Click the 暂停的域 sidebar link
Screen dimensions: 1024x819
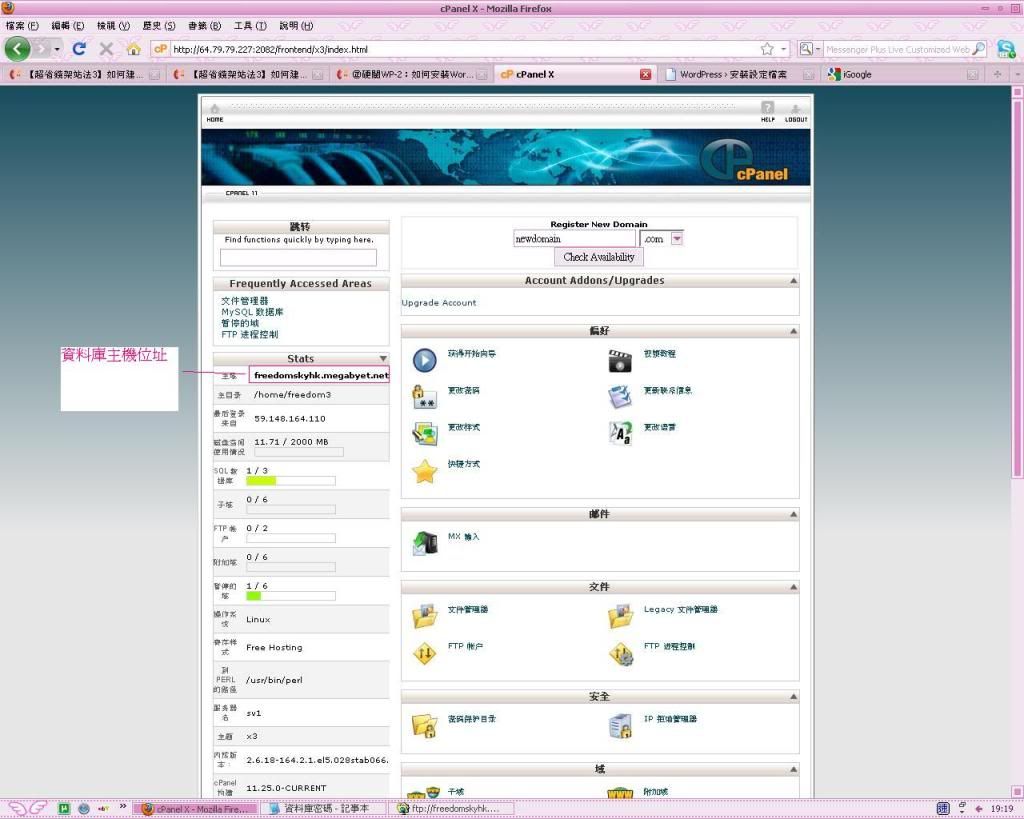tap(240, 323)
